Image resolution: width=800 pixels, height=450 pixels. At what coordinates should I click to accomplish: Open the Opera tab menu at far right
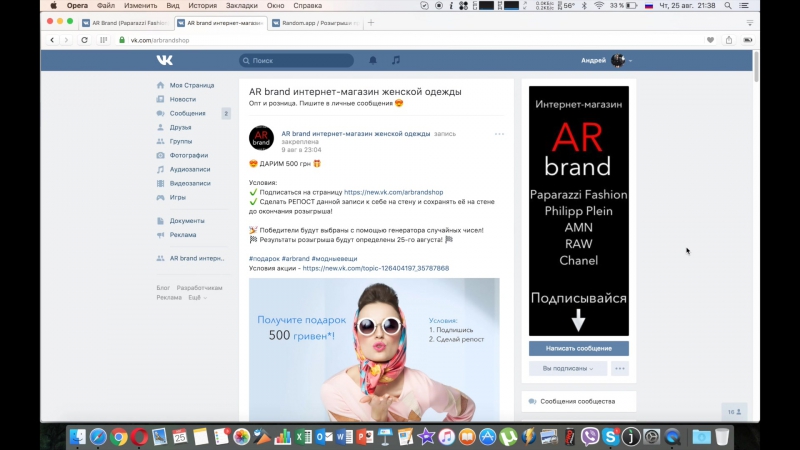click(x=749, y=22)
